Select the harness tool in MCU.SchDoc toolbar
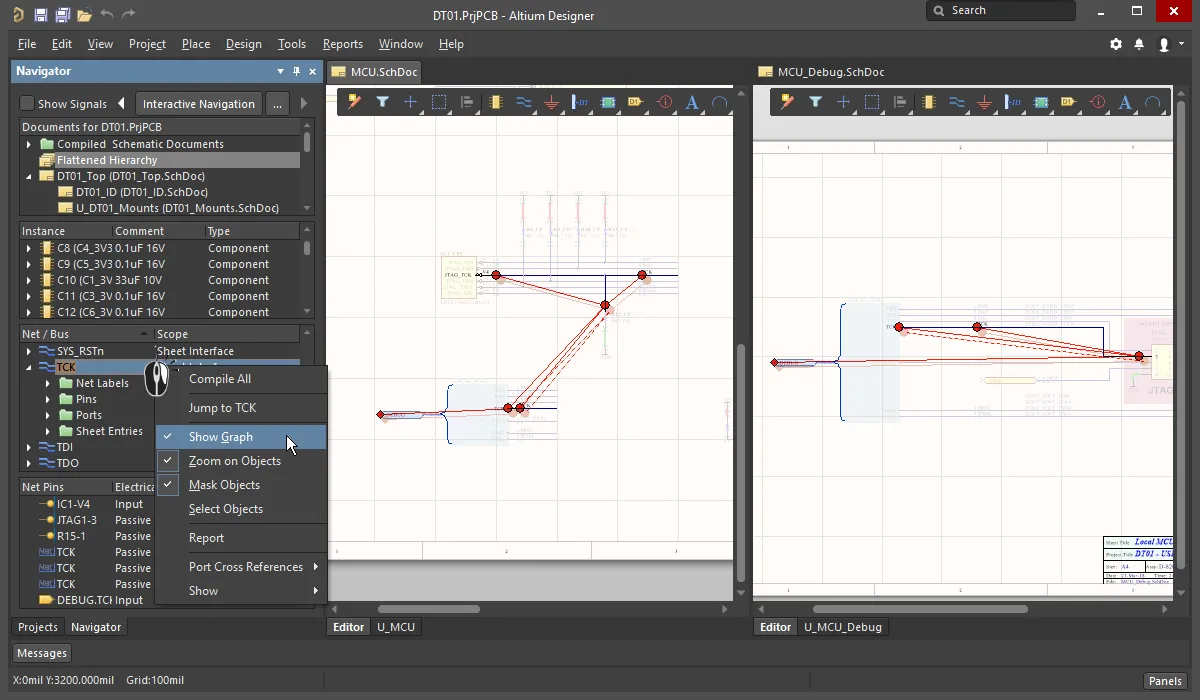The height and width of the screenshot is (700, 1200). coord(579,102)
